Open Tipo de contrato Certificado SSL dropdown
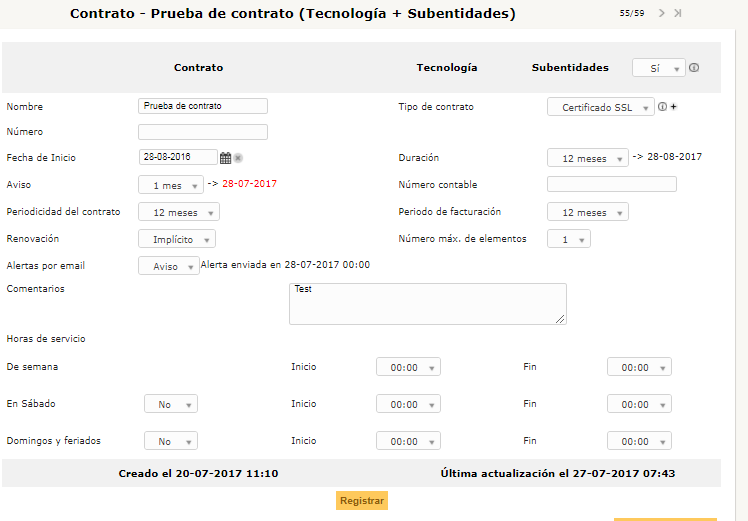748x521 pixels. click(x=601, y=107)
